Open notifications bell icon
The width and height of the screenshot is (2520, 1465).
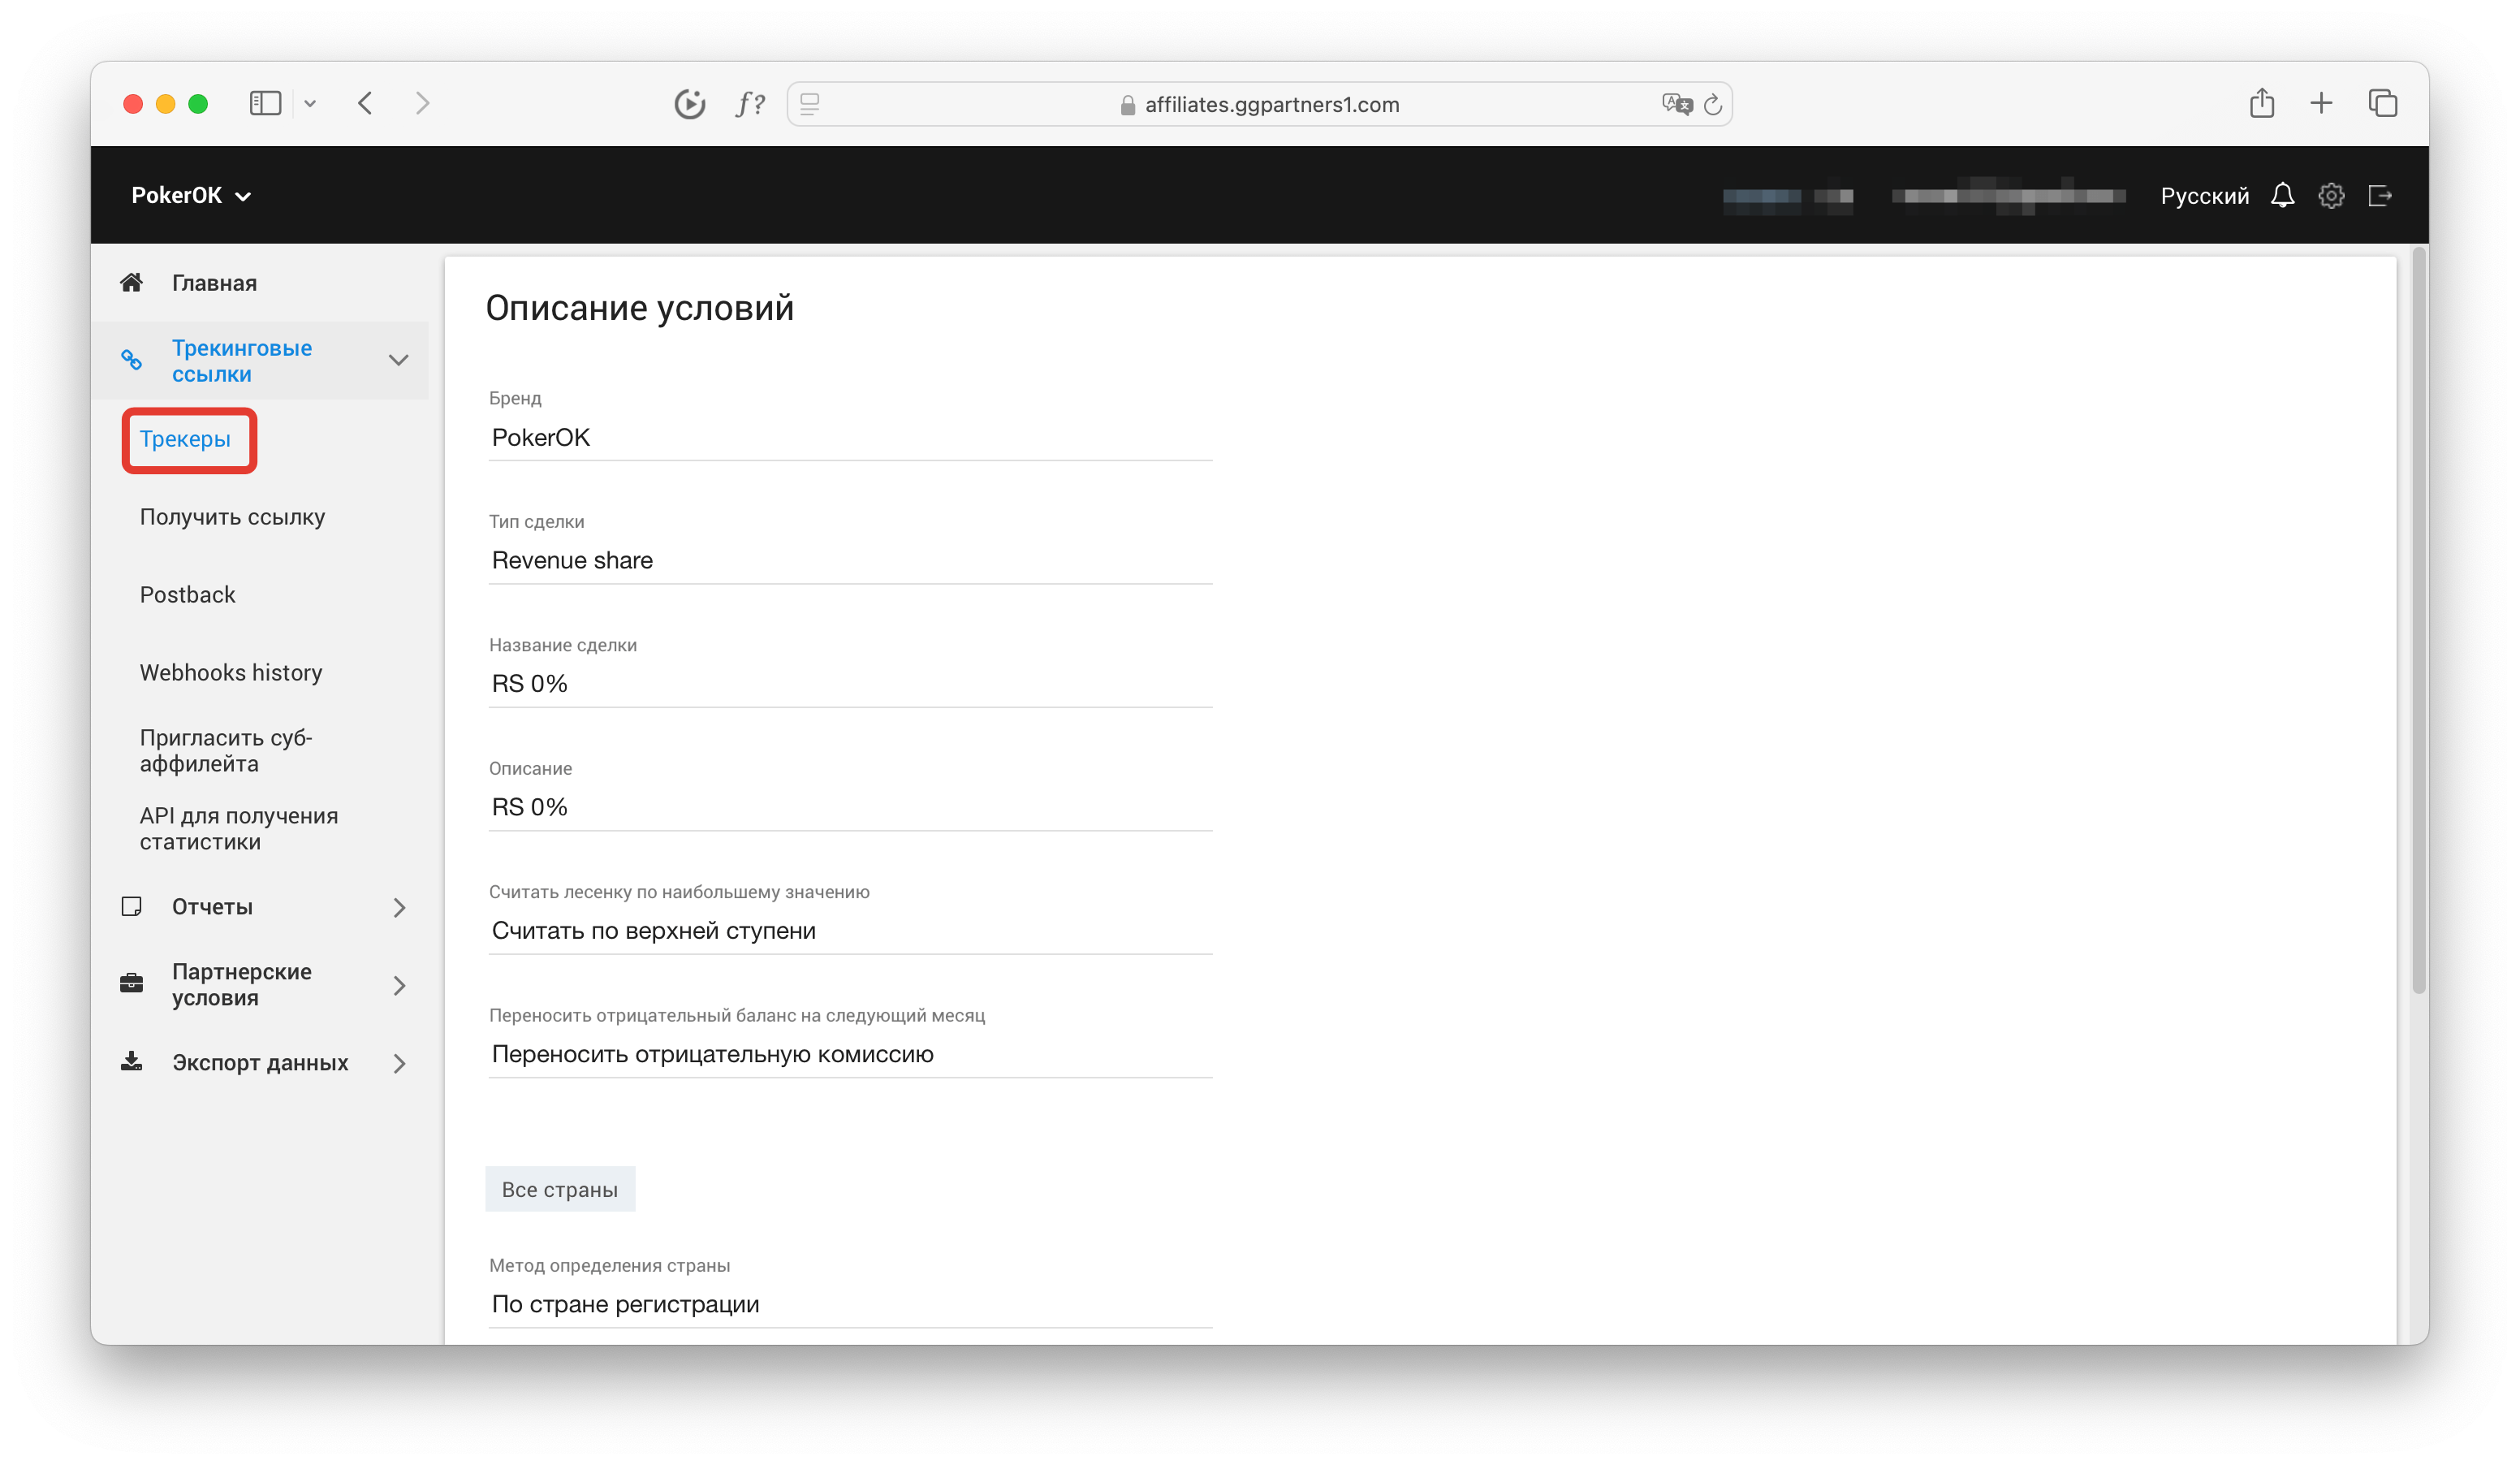tap(2281, 196)
